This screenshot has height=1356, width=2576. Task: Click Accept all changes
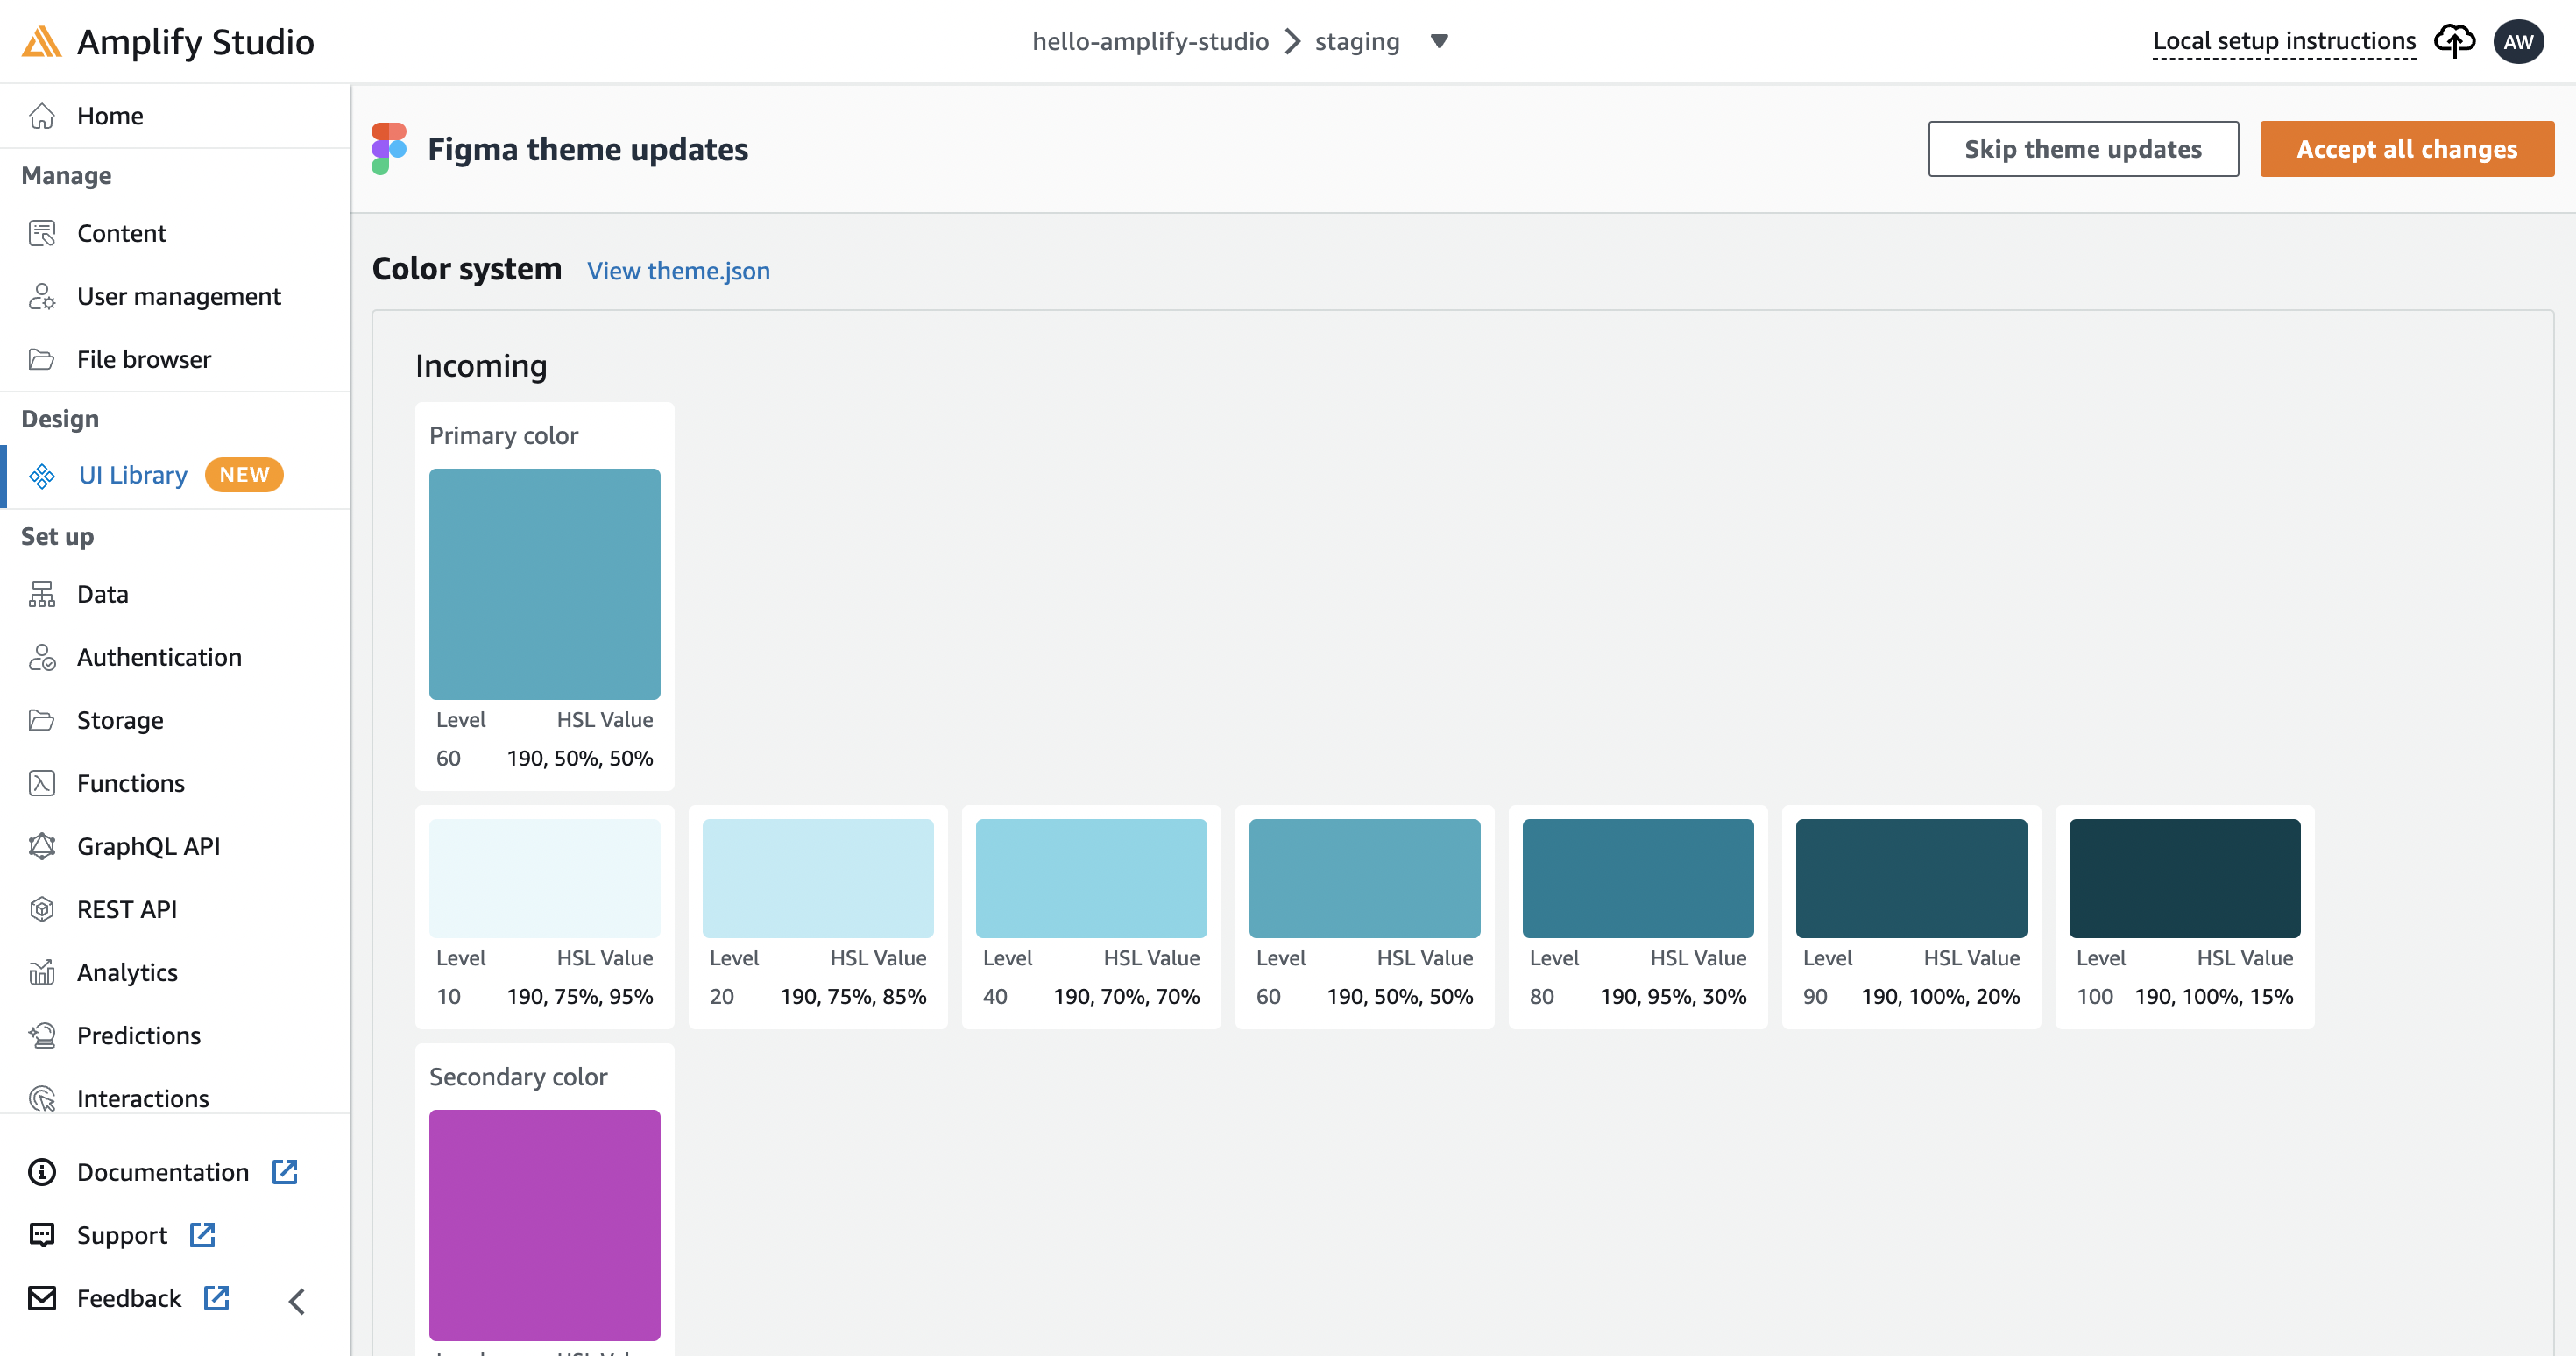pos(2406,148)
